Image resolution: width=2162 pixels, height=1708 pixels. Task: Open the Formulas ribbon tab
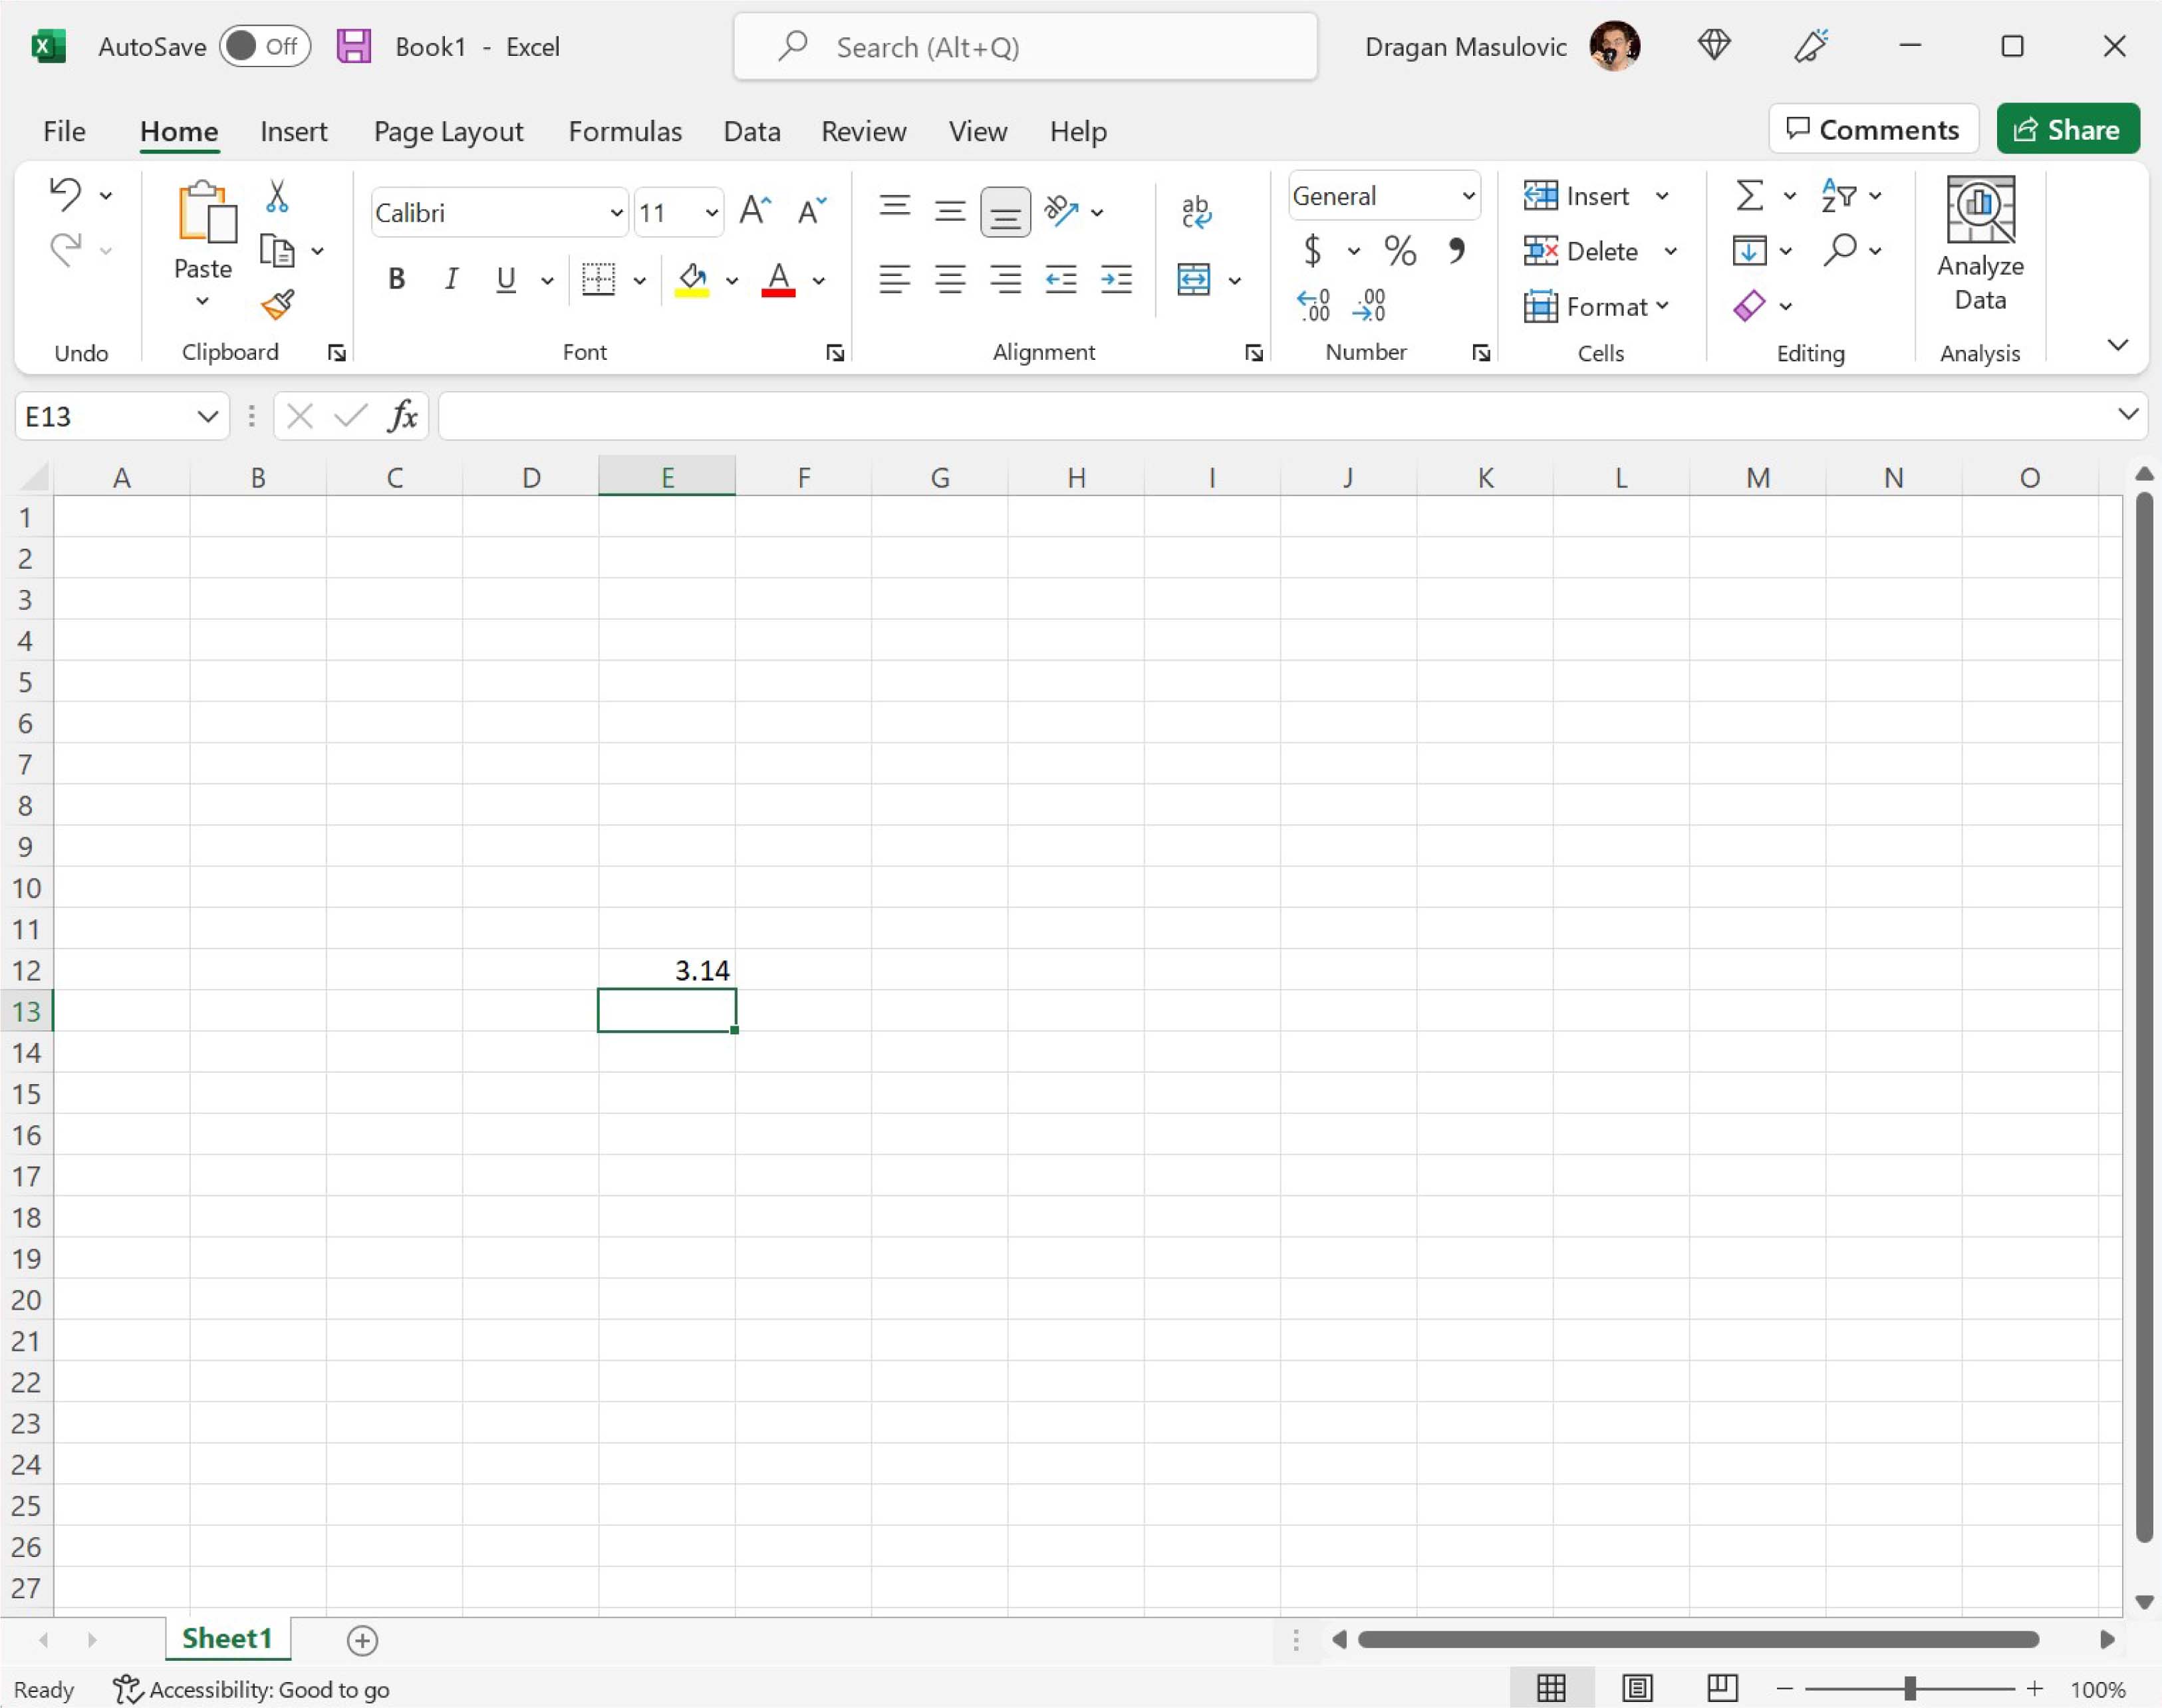(x=625, y=131)
